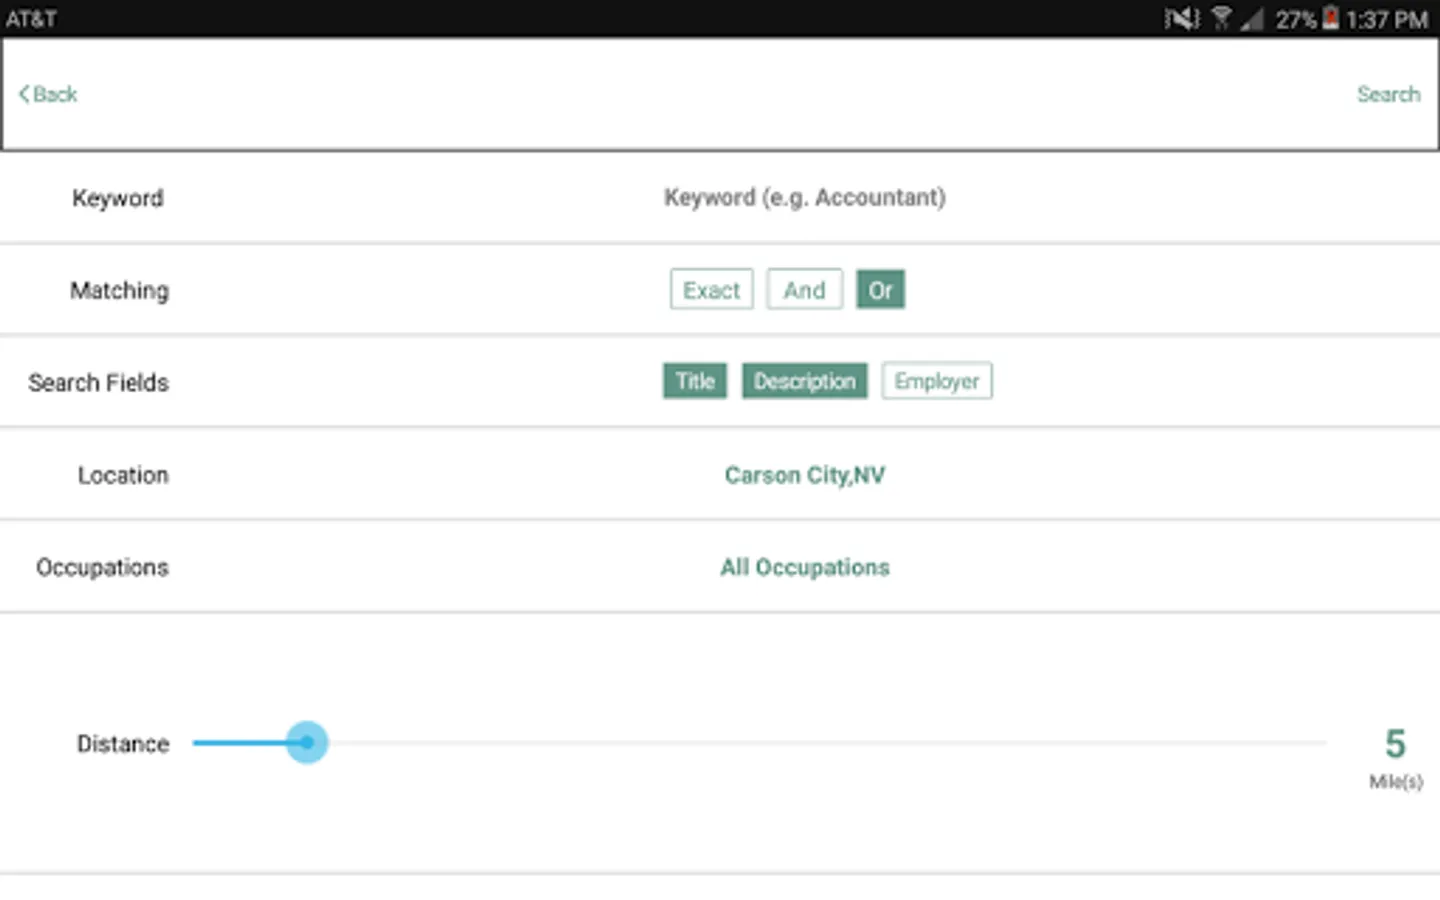1440x900 pixels.
Task: Tap the 1:37 PM clock
Action: point(1386,19)
